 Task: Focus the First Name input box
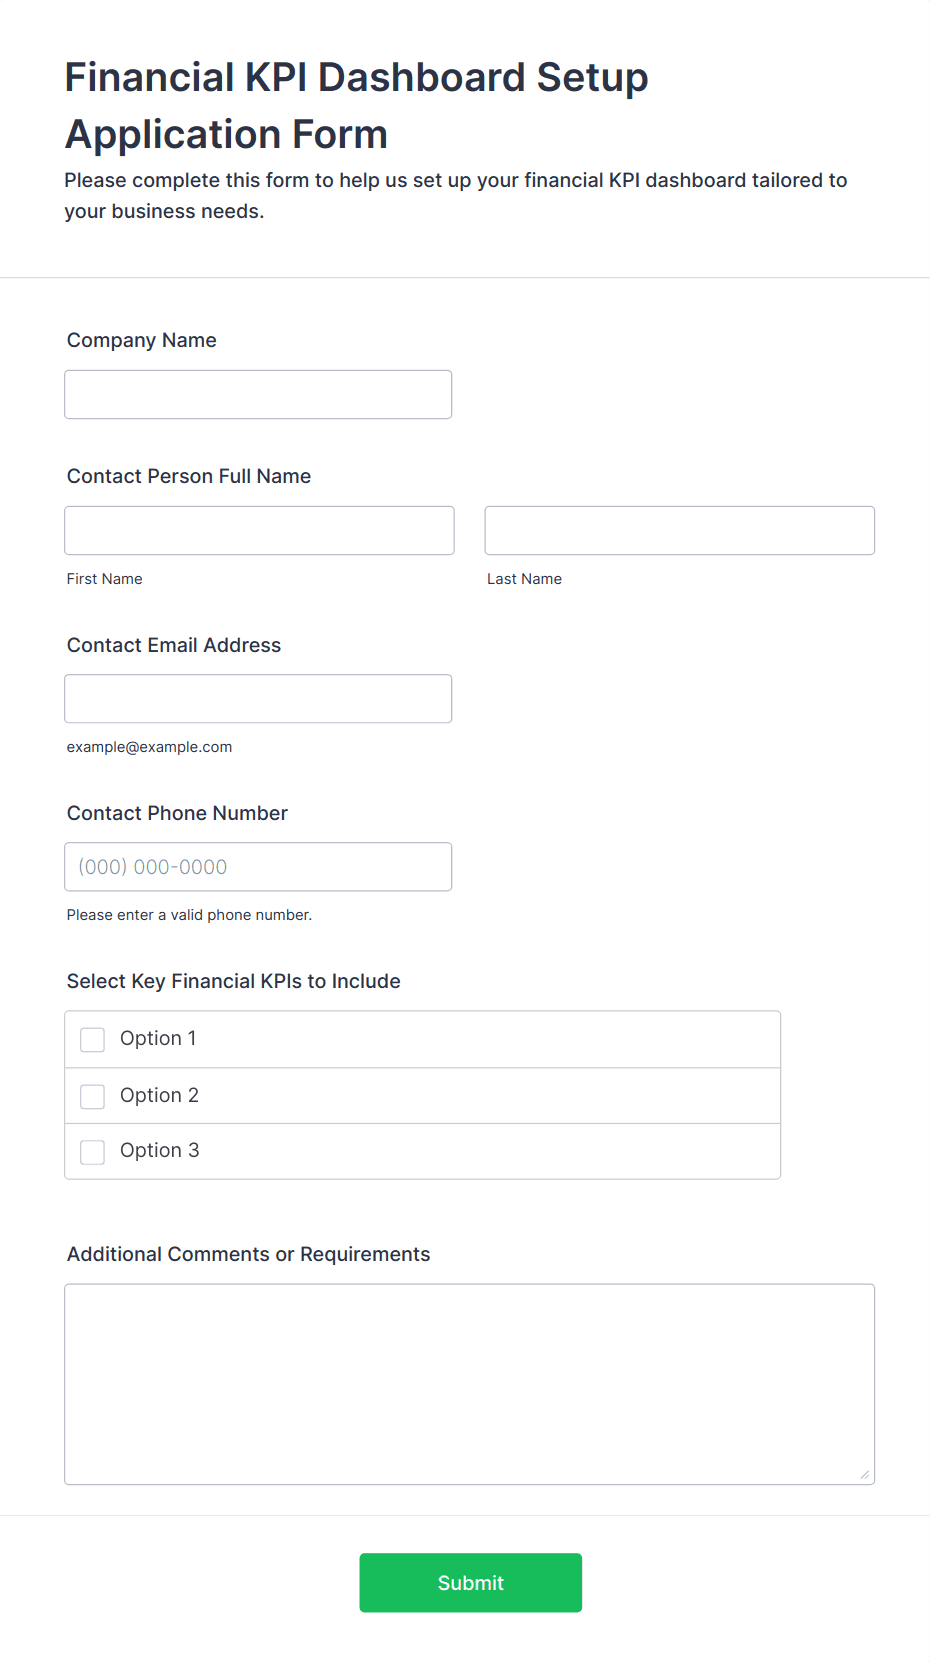click(259, 531)
